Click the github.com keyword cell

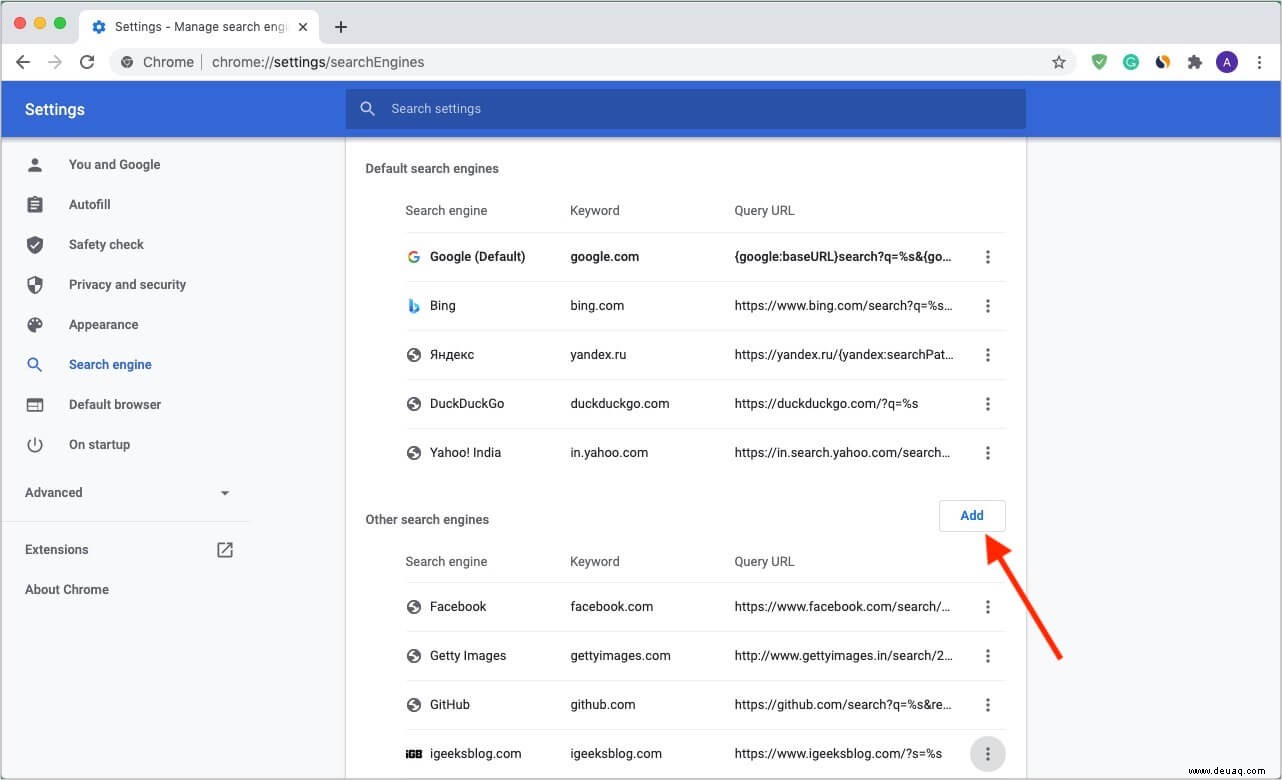pyautogui.click(x=603, y=705)
